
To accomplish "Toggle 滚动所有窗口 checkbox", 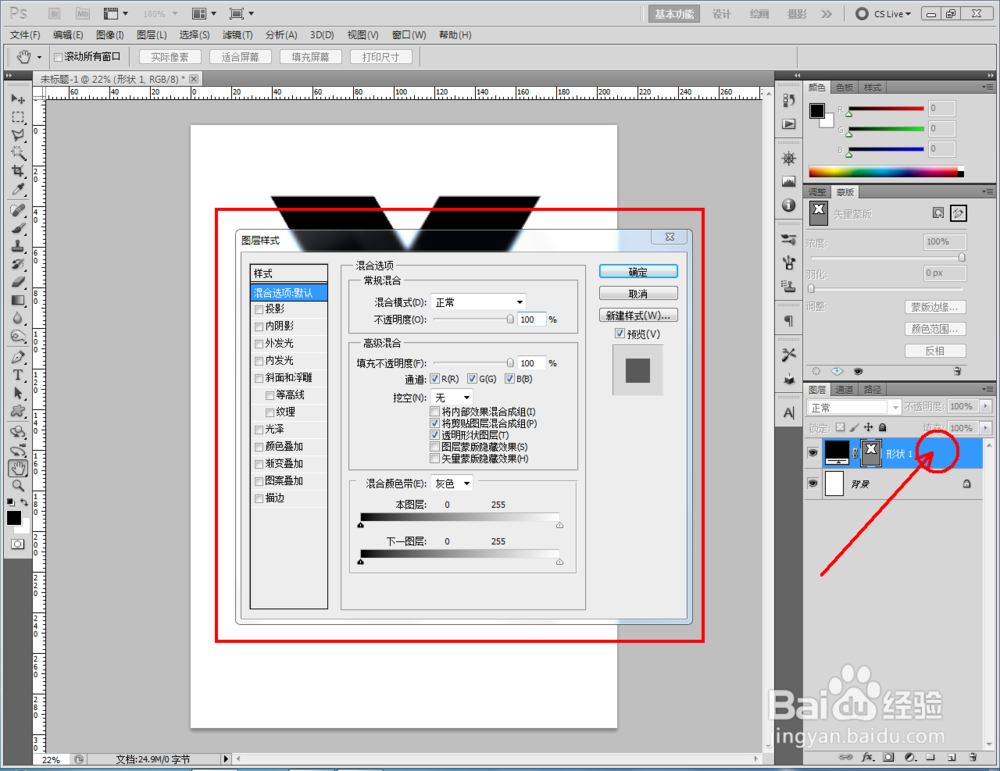I will [x=58, y=57].
